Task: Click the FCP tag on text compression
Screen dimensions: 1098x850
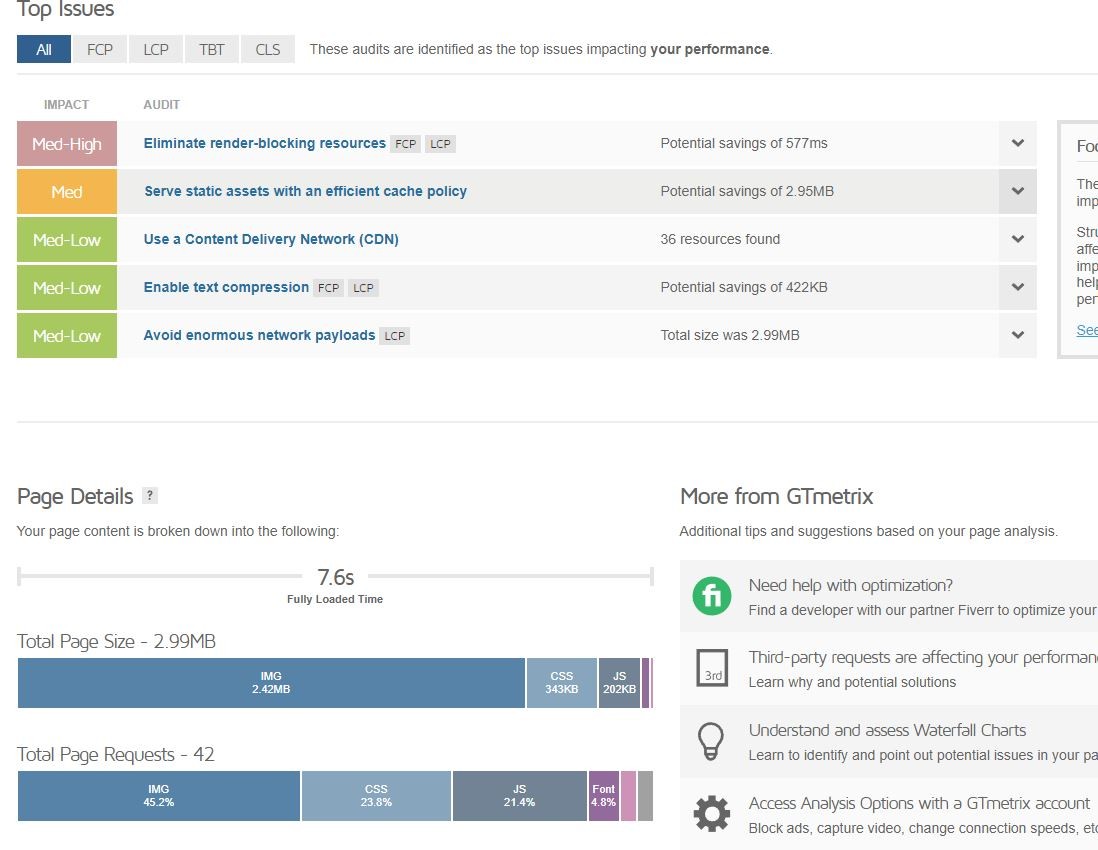Action: pyautogui.click(x=328, y=288)
